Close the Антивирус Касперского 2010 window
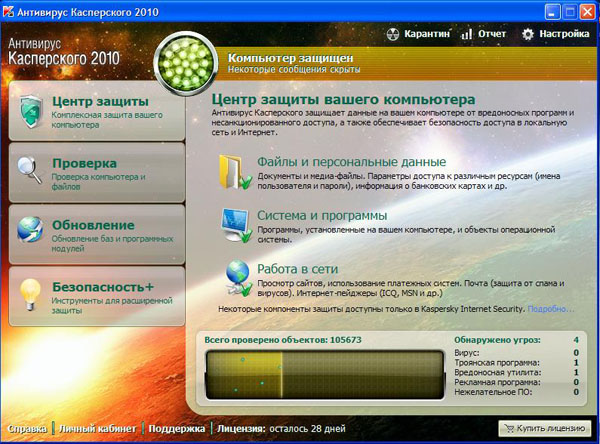The image size is (600, 444). 587,12
